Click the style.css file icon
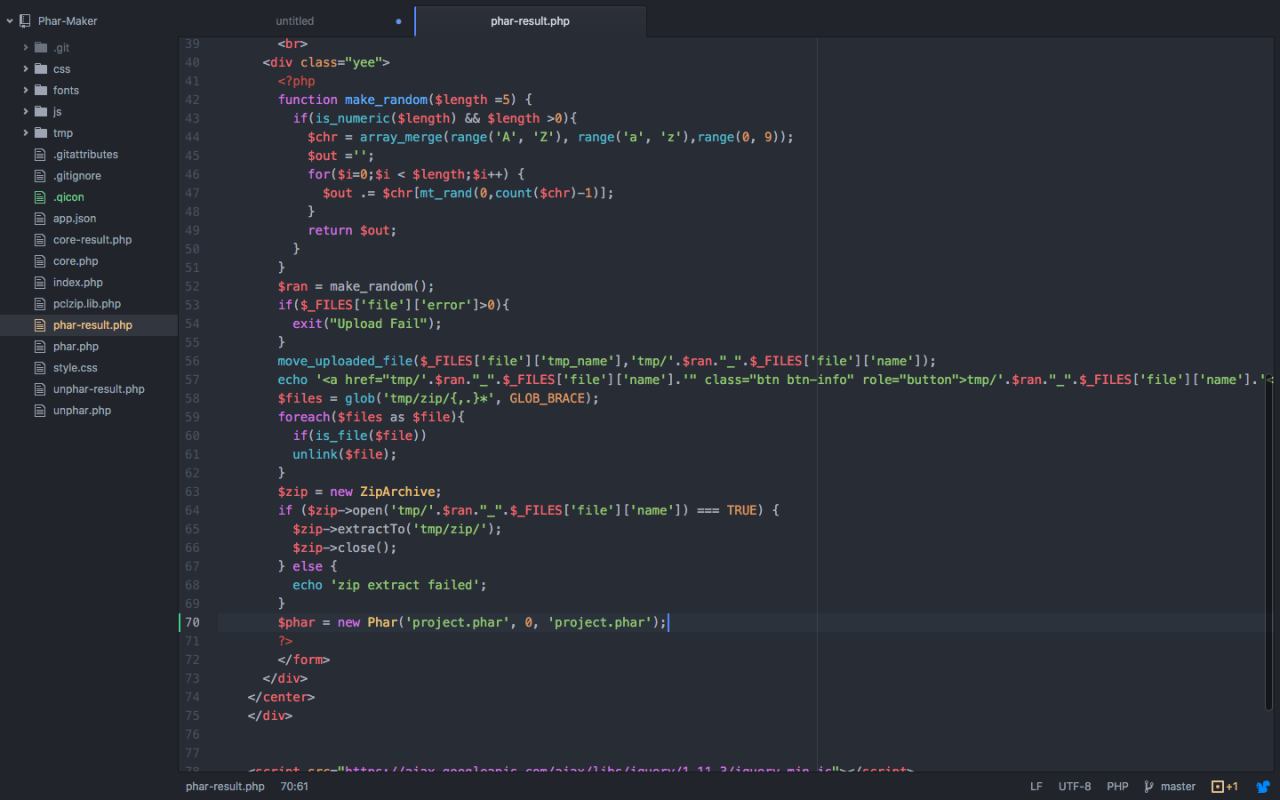1280x800 pixels. coord(41,368)
